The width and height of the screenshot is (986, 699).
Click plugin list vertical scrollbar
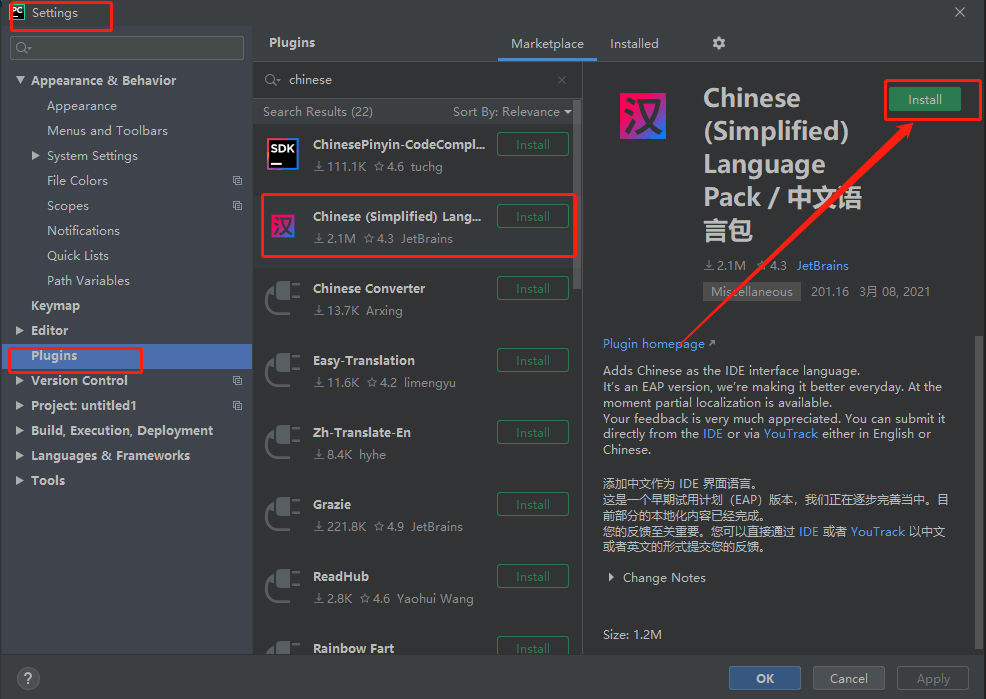[577, 195]
